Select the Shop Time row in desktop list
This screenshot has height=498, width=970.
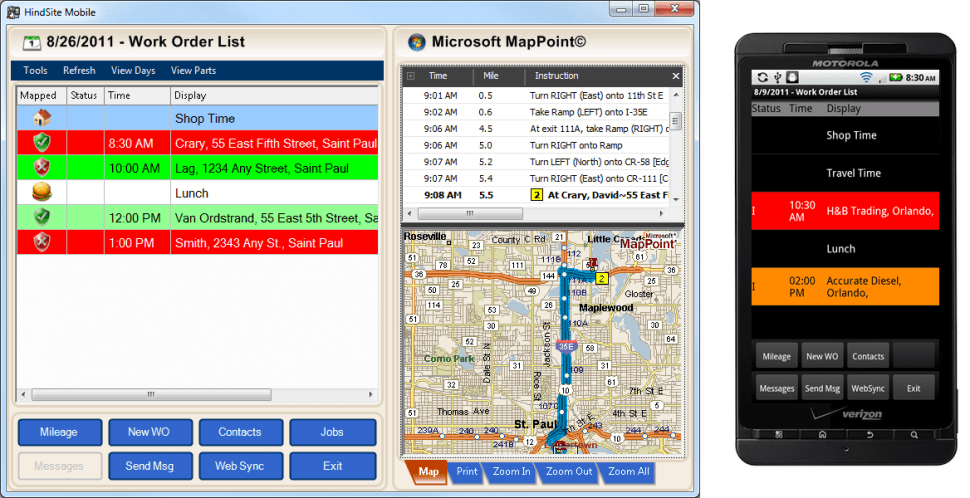click(197, 118)
